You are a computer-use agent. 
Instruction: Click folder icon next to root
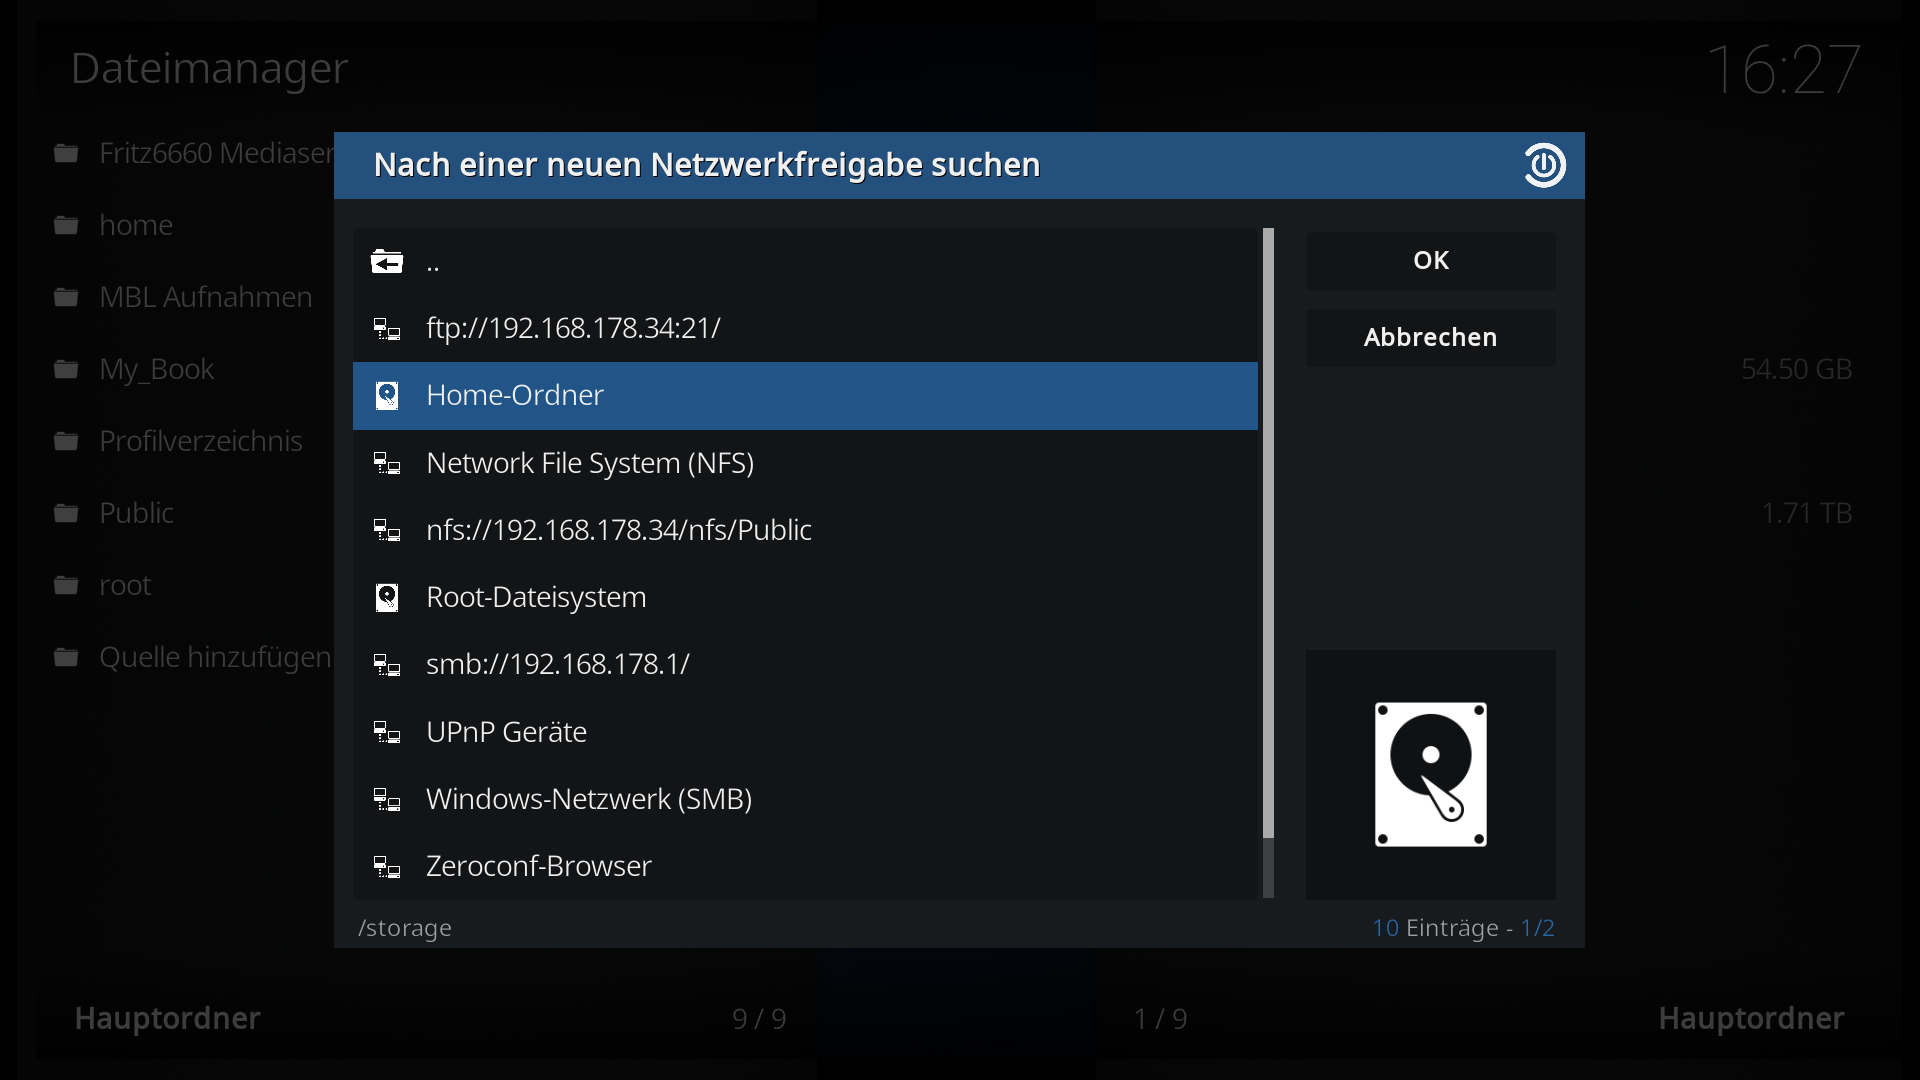[x=66, y=585]
